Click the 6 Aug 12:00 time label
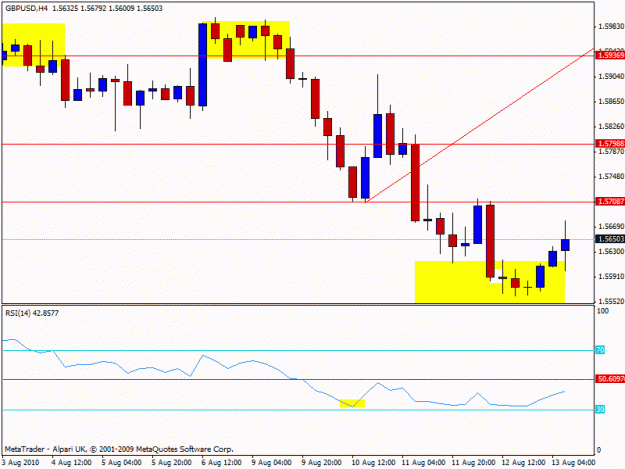The height and width of the screenshot is (469, 625). click(222, 463)
